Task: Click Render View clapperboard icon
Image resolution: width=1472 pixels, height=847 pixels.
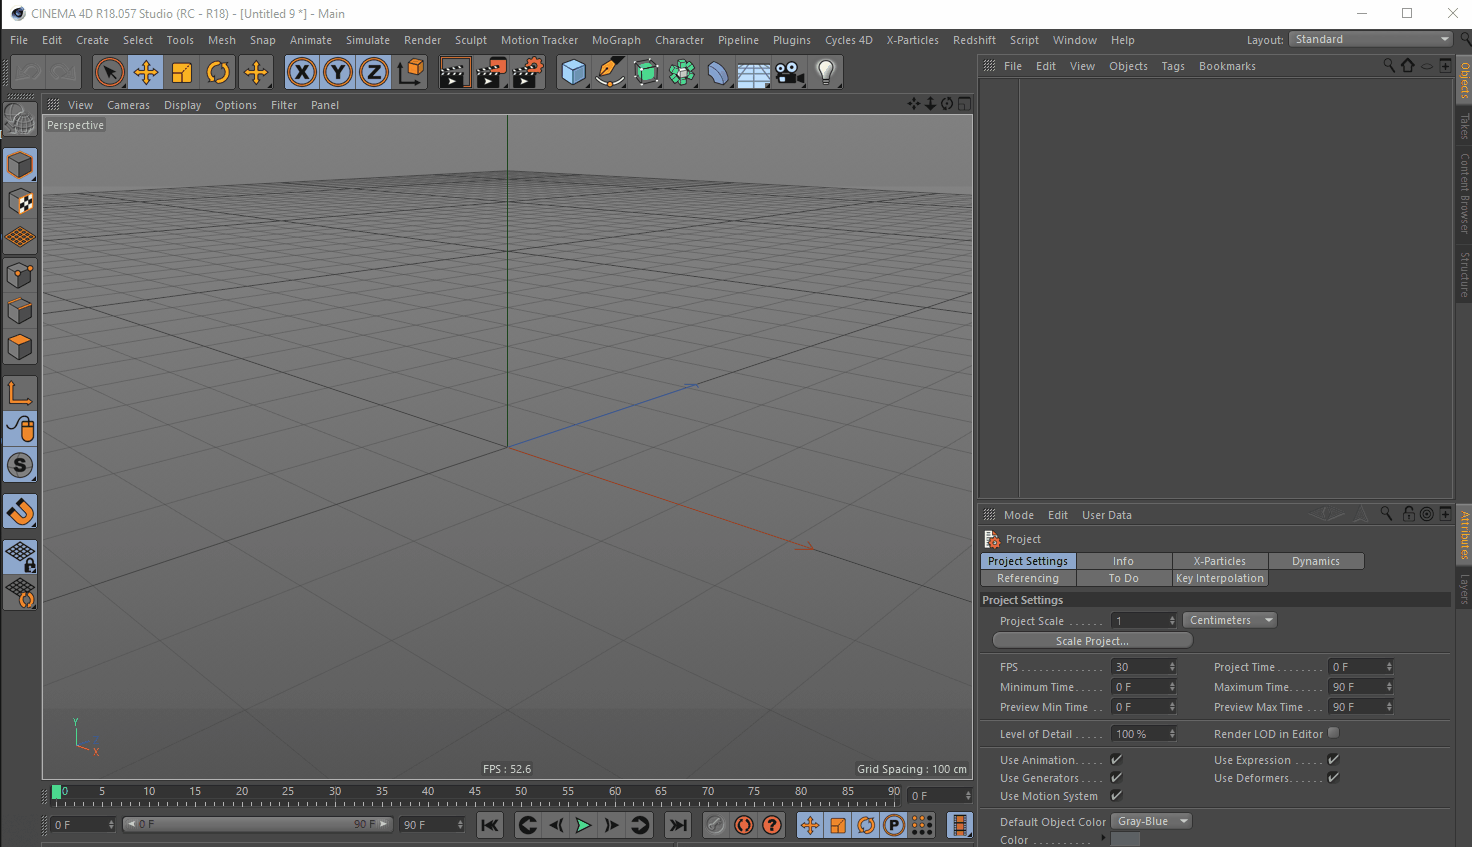Action: pyautogui.click(x=455, y=72)
